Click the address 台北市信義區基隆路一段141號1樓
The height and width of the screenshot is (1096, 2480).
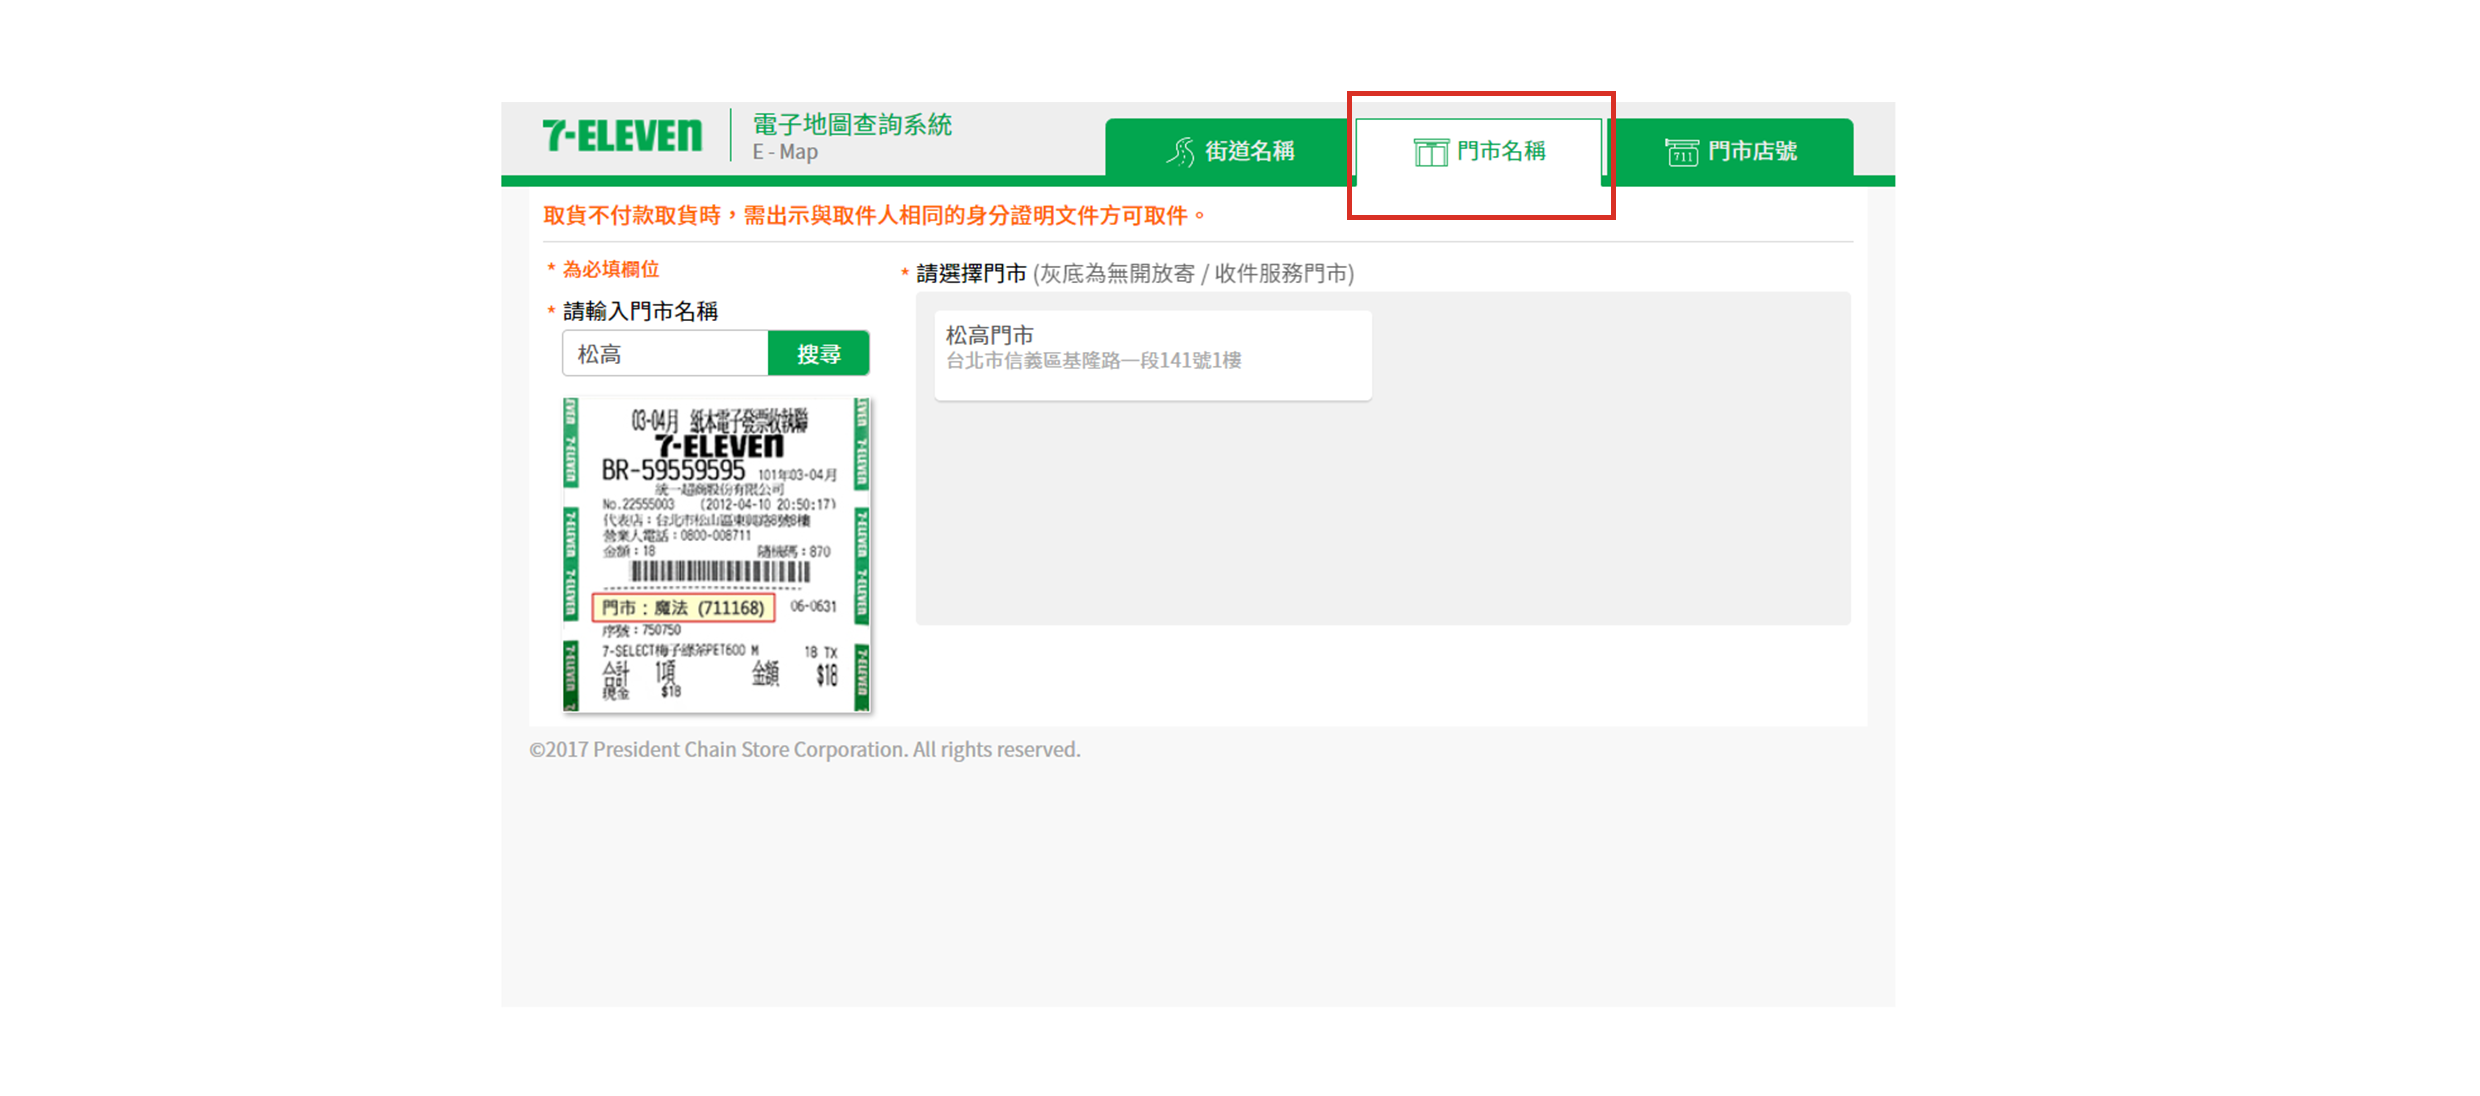click(x=1093, y=361)
